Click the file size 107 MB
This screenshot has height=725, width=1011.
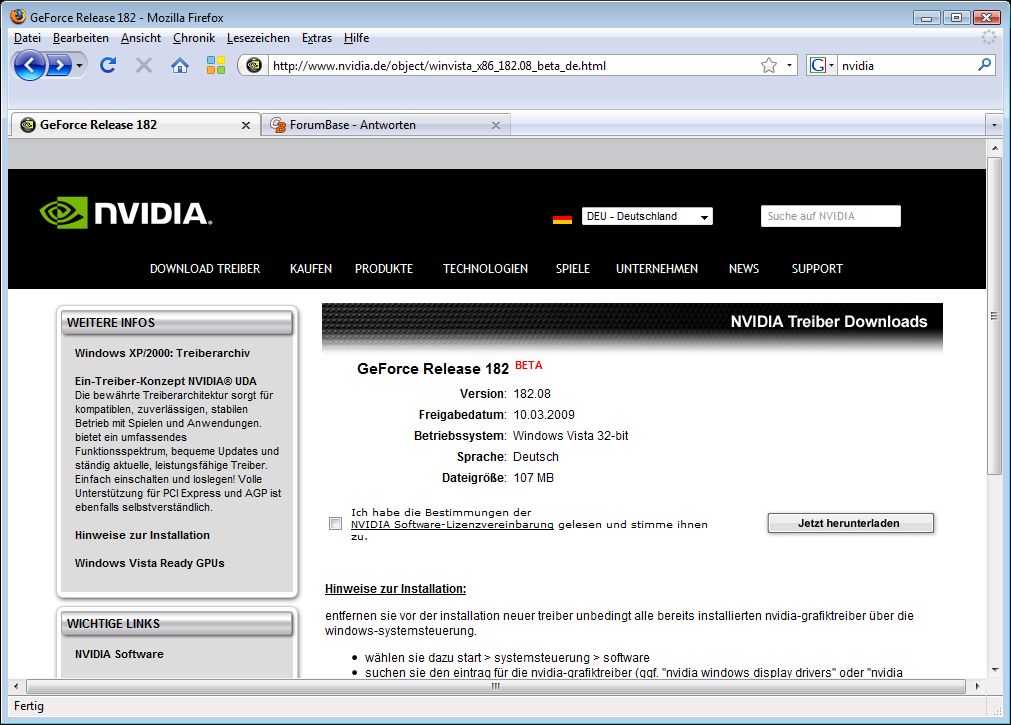(x=533, y=478)
